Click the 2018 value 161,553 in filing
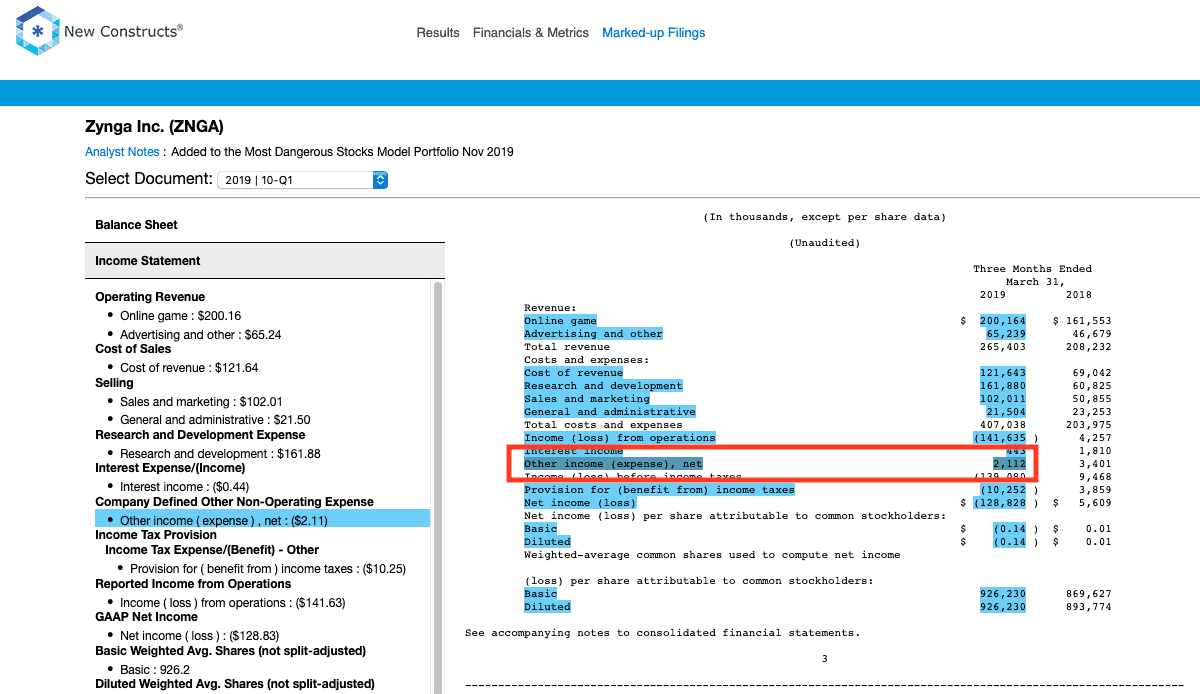Screen dimensions: 1200x694 pos(1088,321)
